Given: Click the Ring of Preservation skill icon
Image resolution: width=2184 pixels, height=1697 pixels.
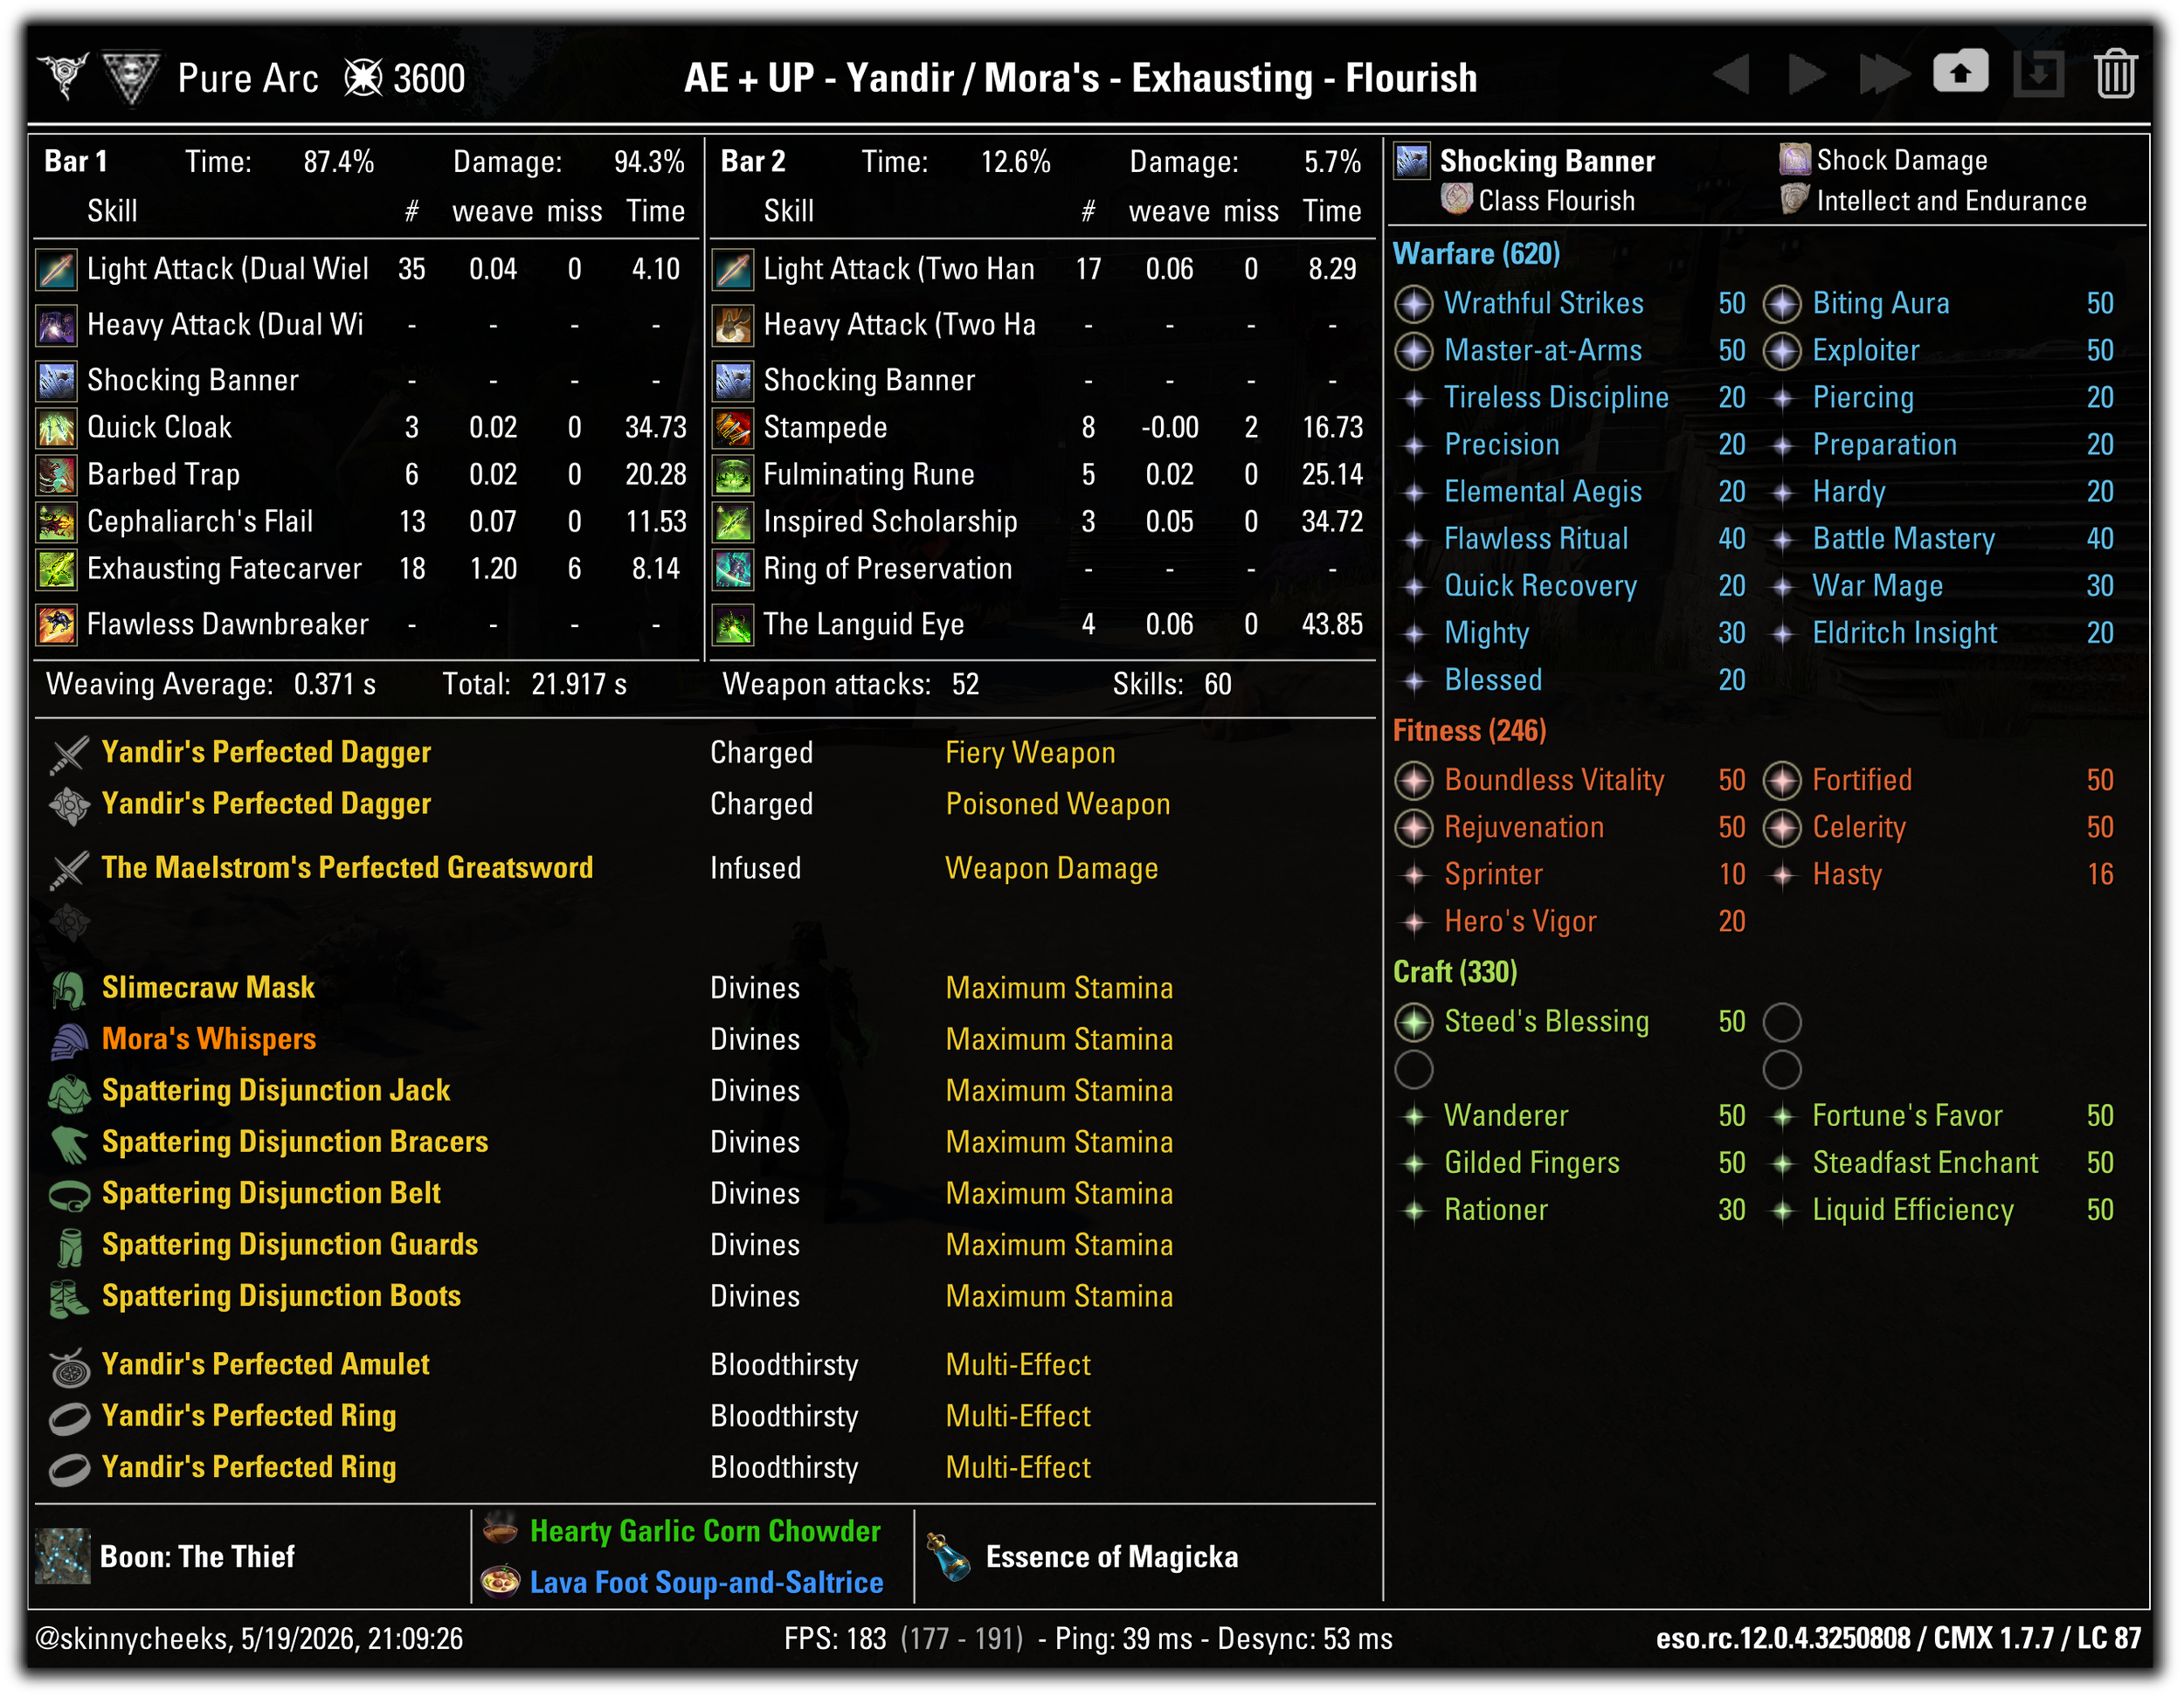Looking at the screenshot, I should 733,569.
